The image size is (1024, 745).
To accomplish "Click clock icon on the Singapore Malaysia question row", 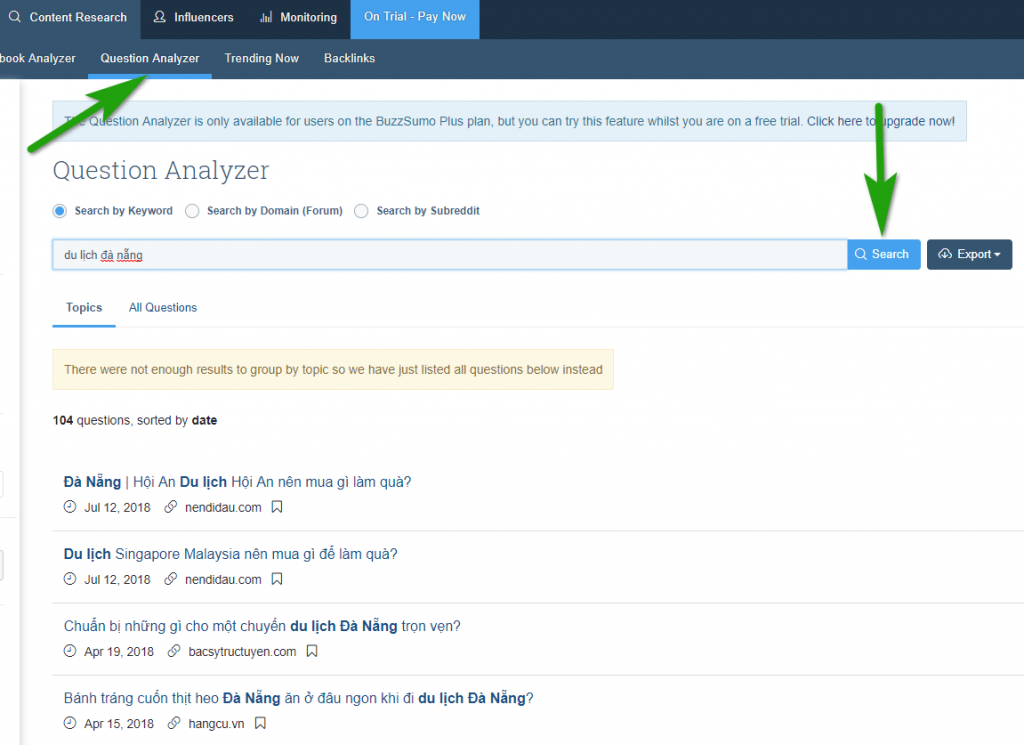I will [x=70, y=579].
